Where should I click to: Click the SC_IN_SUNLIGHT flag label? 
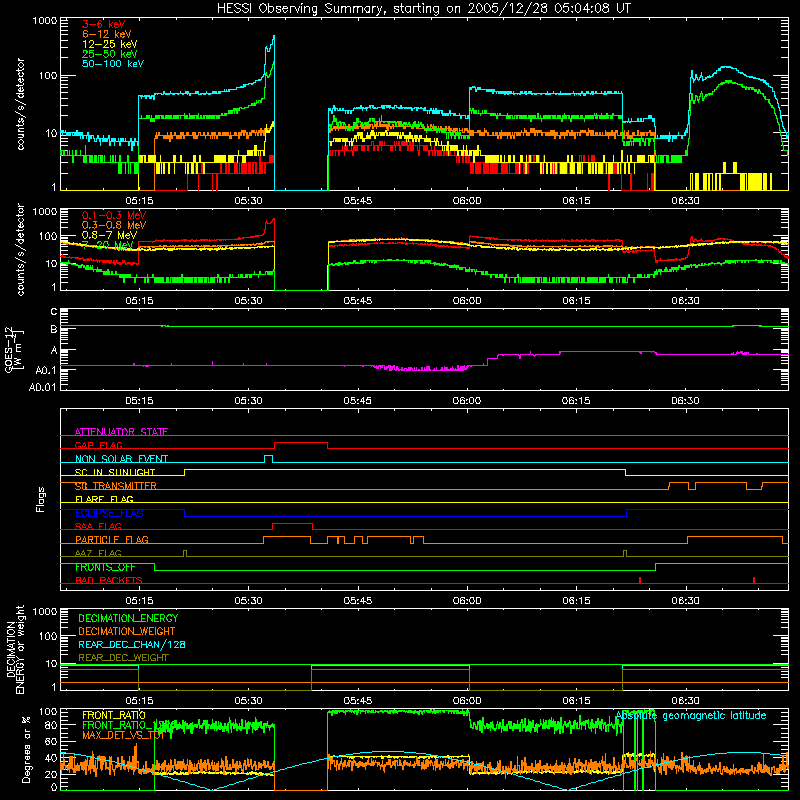(115, 472)
